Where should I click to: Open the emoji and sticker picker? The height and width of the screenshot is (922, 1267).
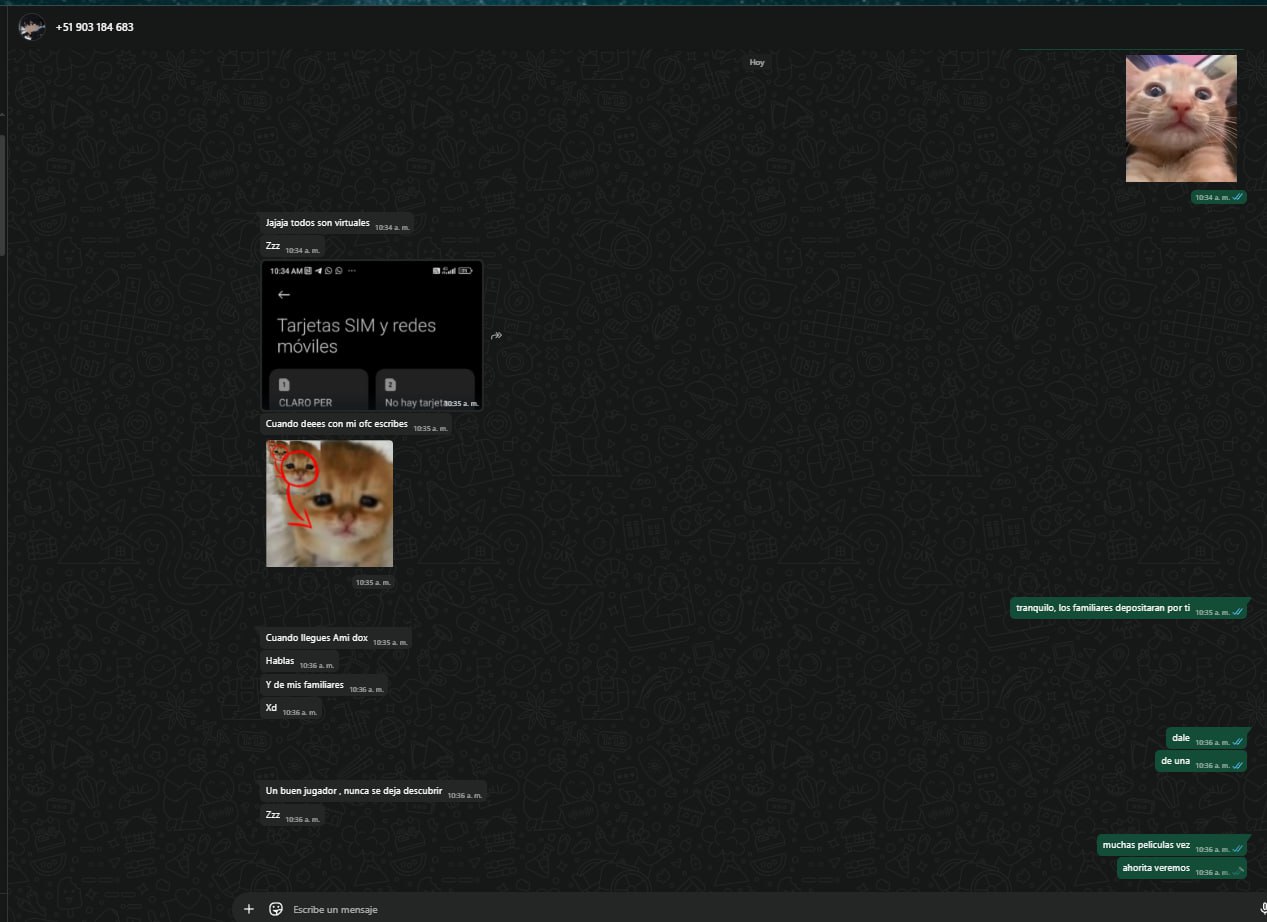click(276, 909)
